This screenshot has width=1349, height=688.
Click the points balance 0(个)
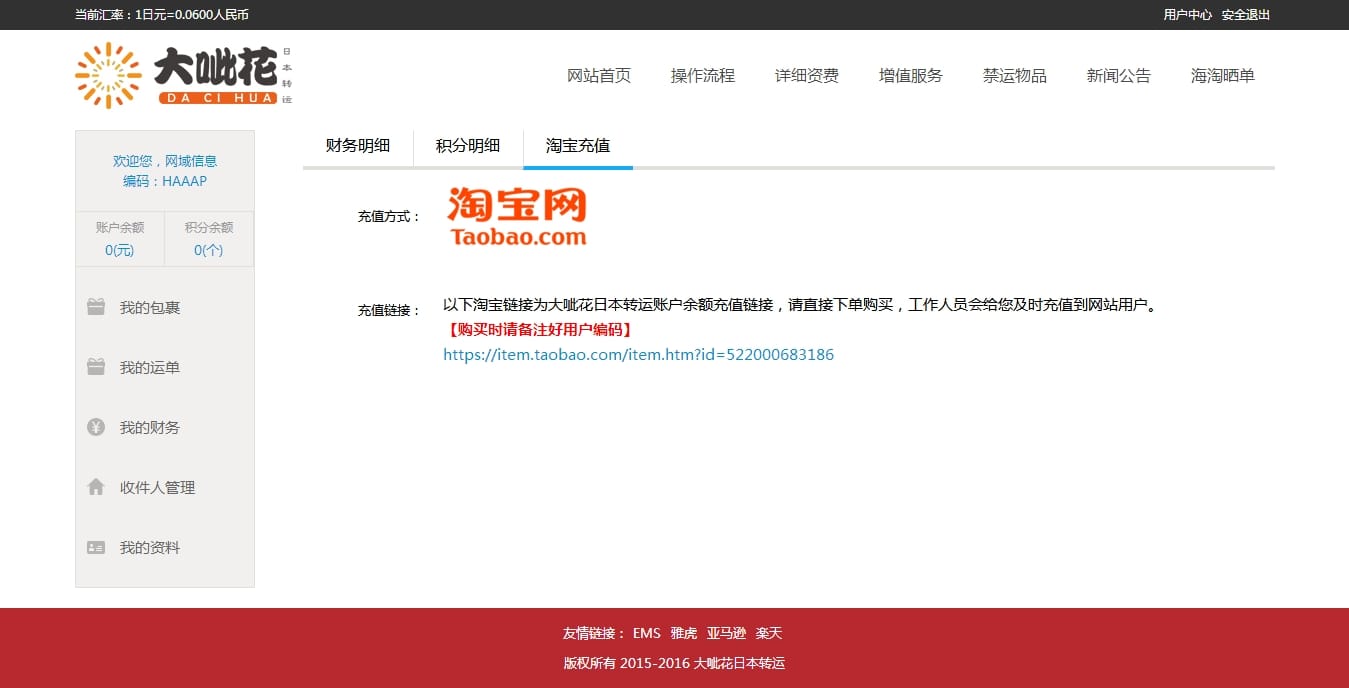(209, 250)
